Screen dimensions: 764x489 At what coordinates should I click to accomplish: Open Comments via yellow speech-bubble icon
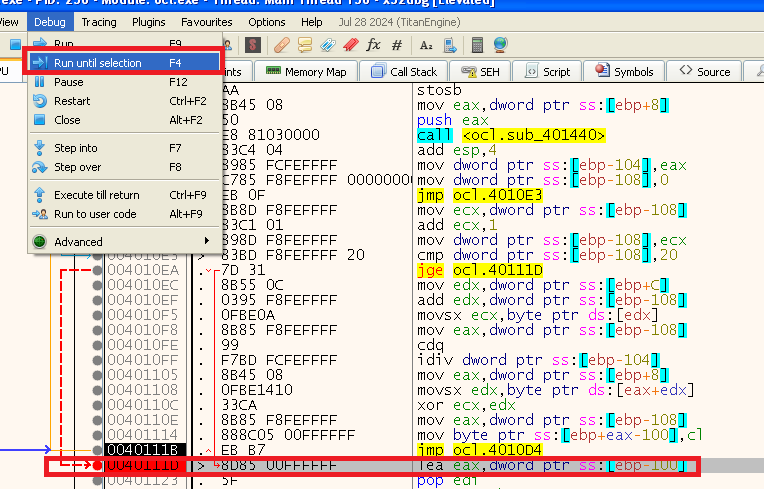coord(304,45)
